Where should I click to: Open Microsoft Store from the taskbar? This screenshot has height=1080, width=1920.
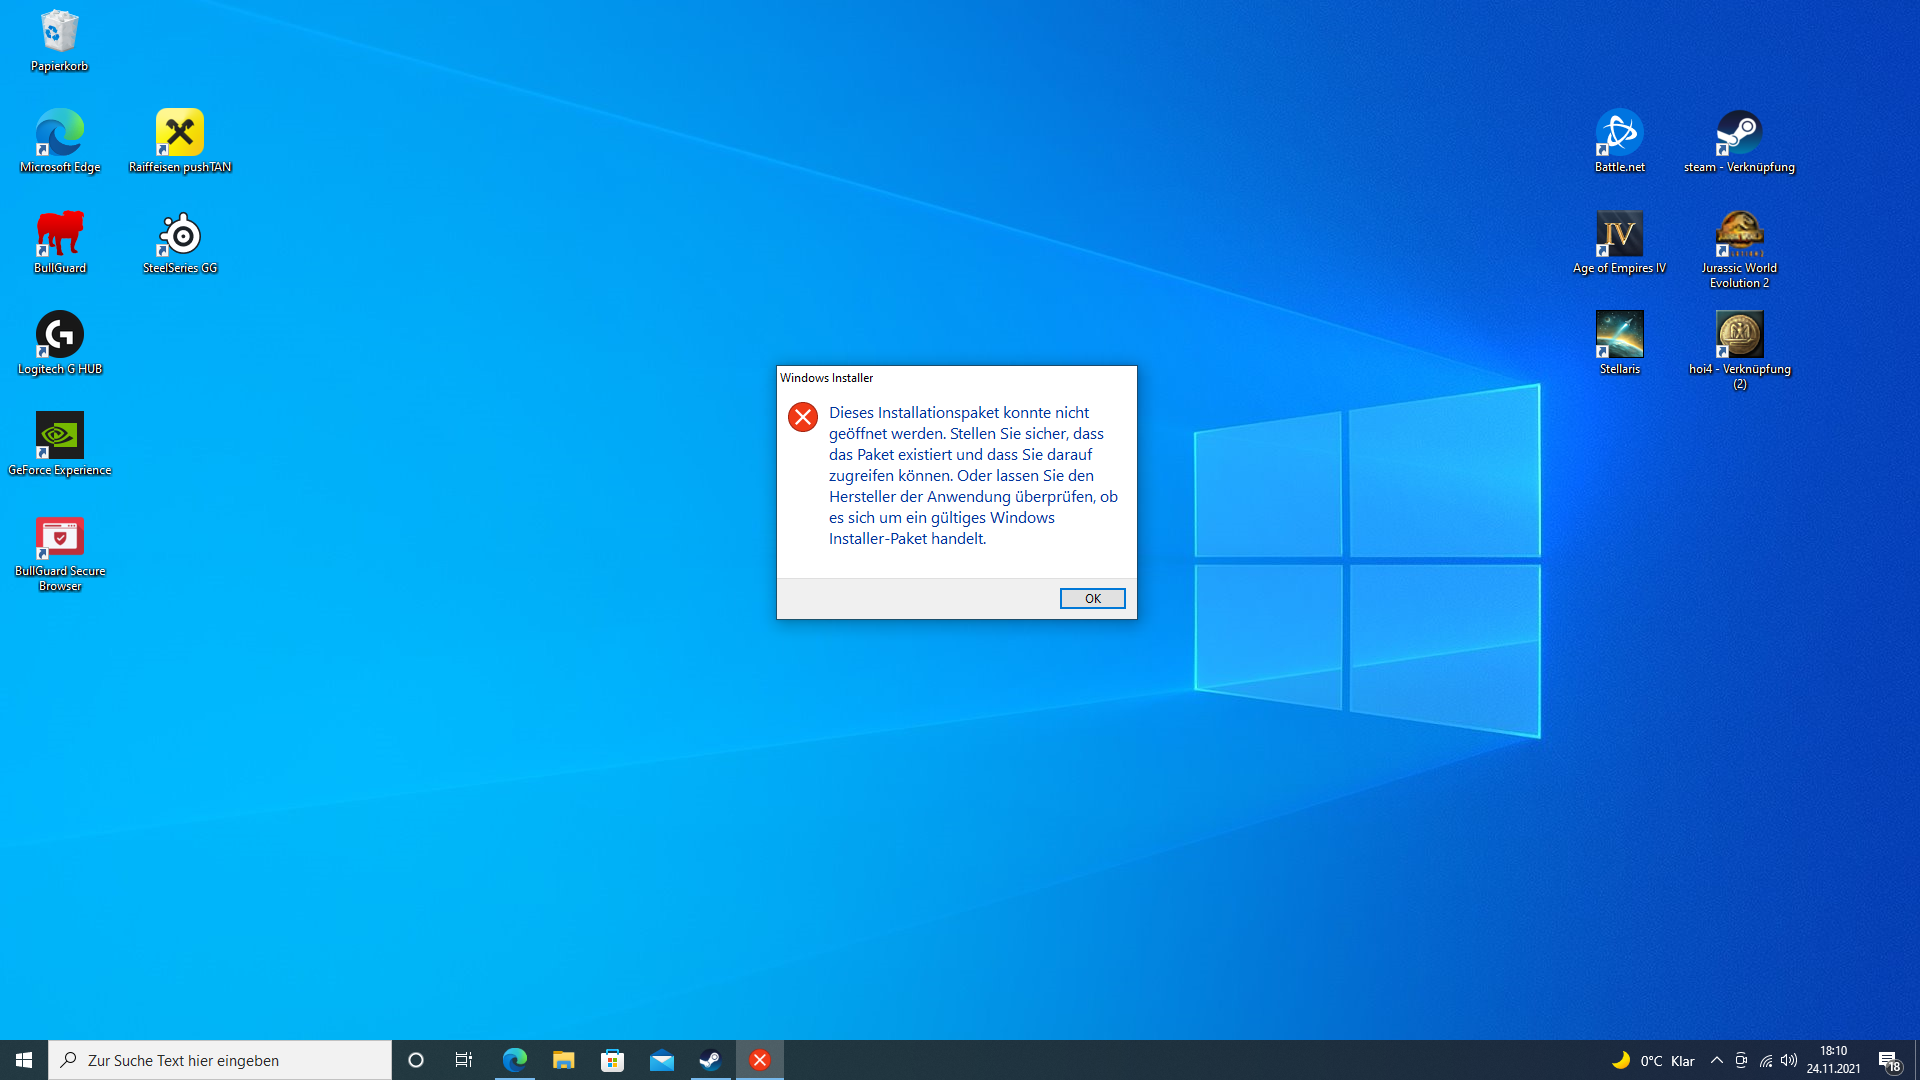click(x=612, y=1060)
